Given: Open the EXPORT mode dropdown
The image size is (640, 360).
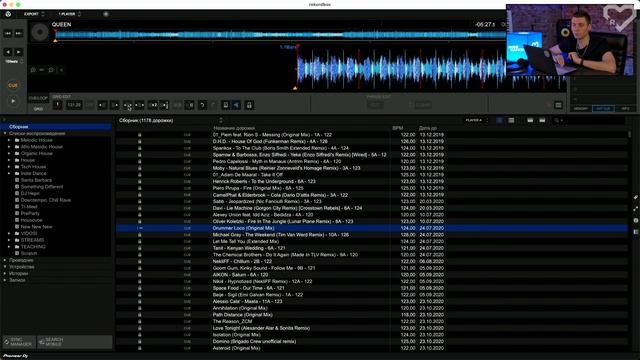Looking at the screenshot, I should point(33,14).
